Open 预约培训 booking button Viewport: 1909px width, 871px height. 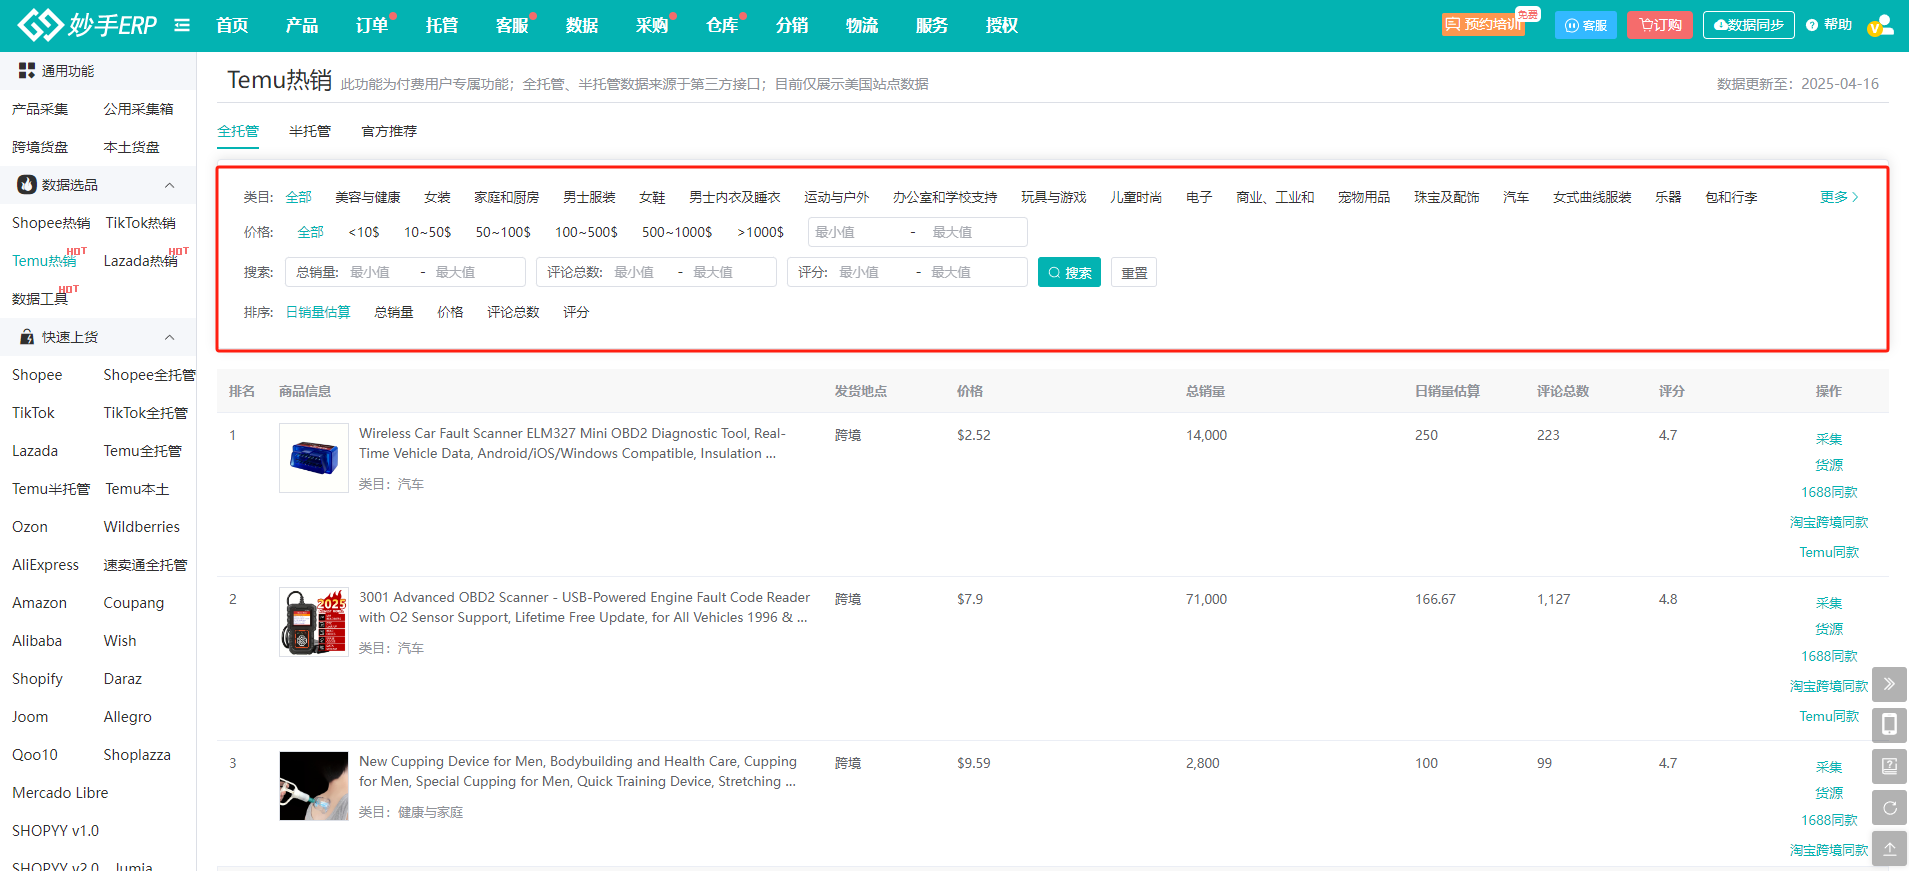[x=1483, y=25]
